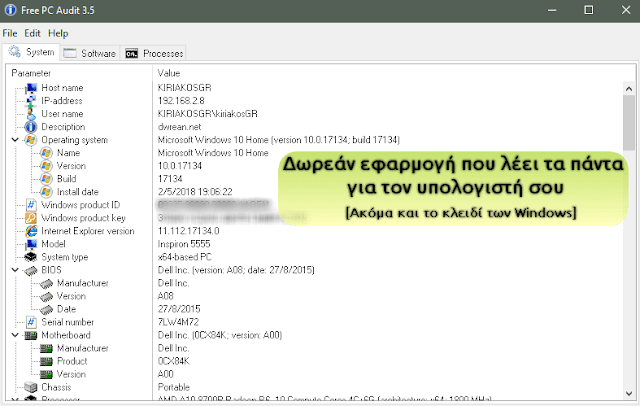This screenshot has width=640, height=406.
Task: Switch to the Processes tab
Action: coord(154,53)
